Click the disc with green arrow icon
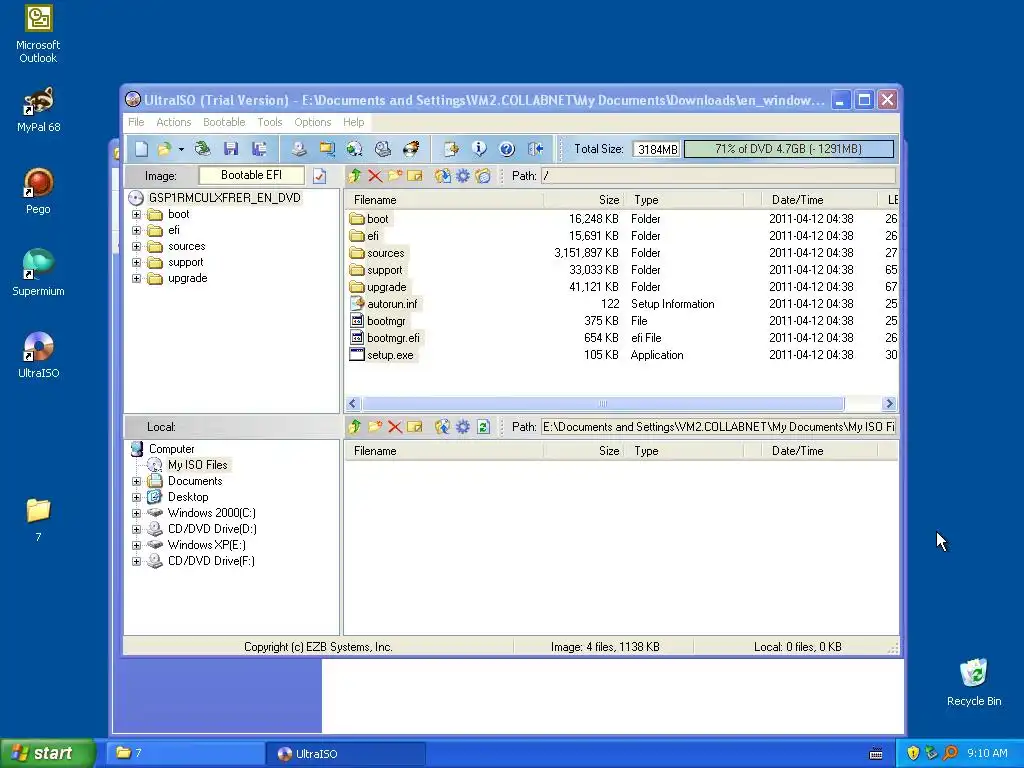 (x=355, y=149)
